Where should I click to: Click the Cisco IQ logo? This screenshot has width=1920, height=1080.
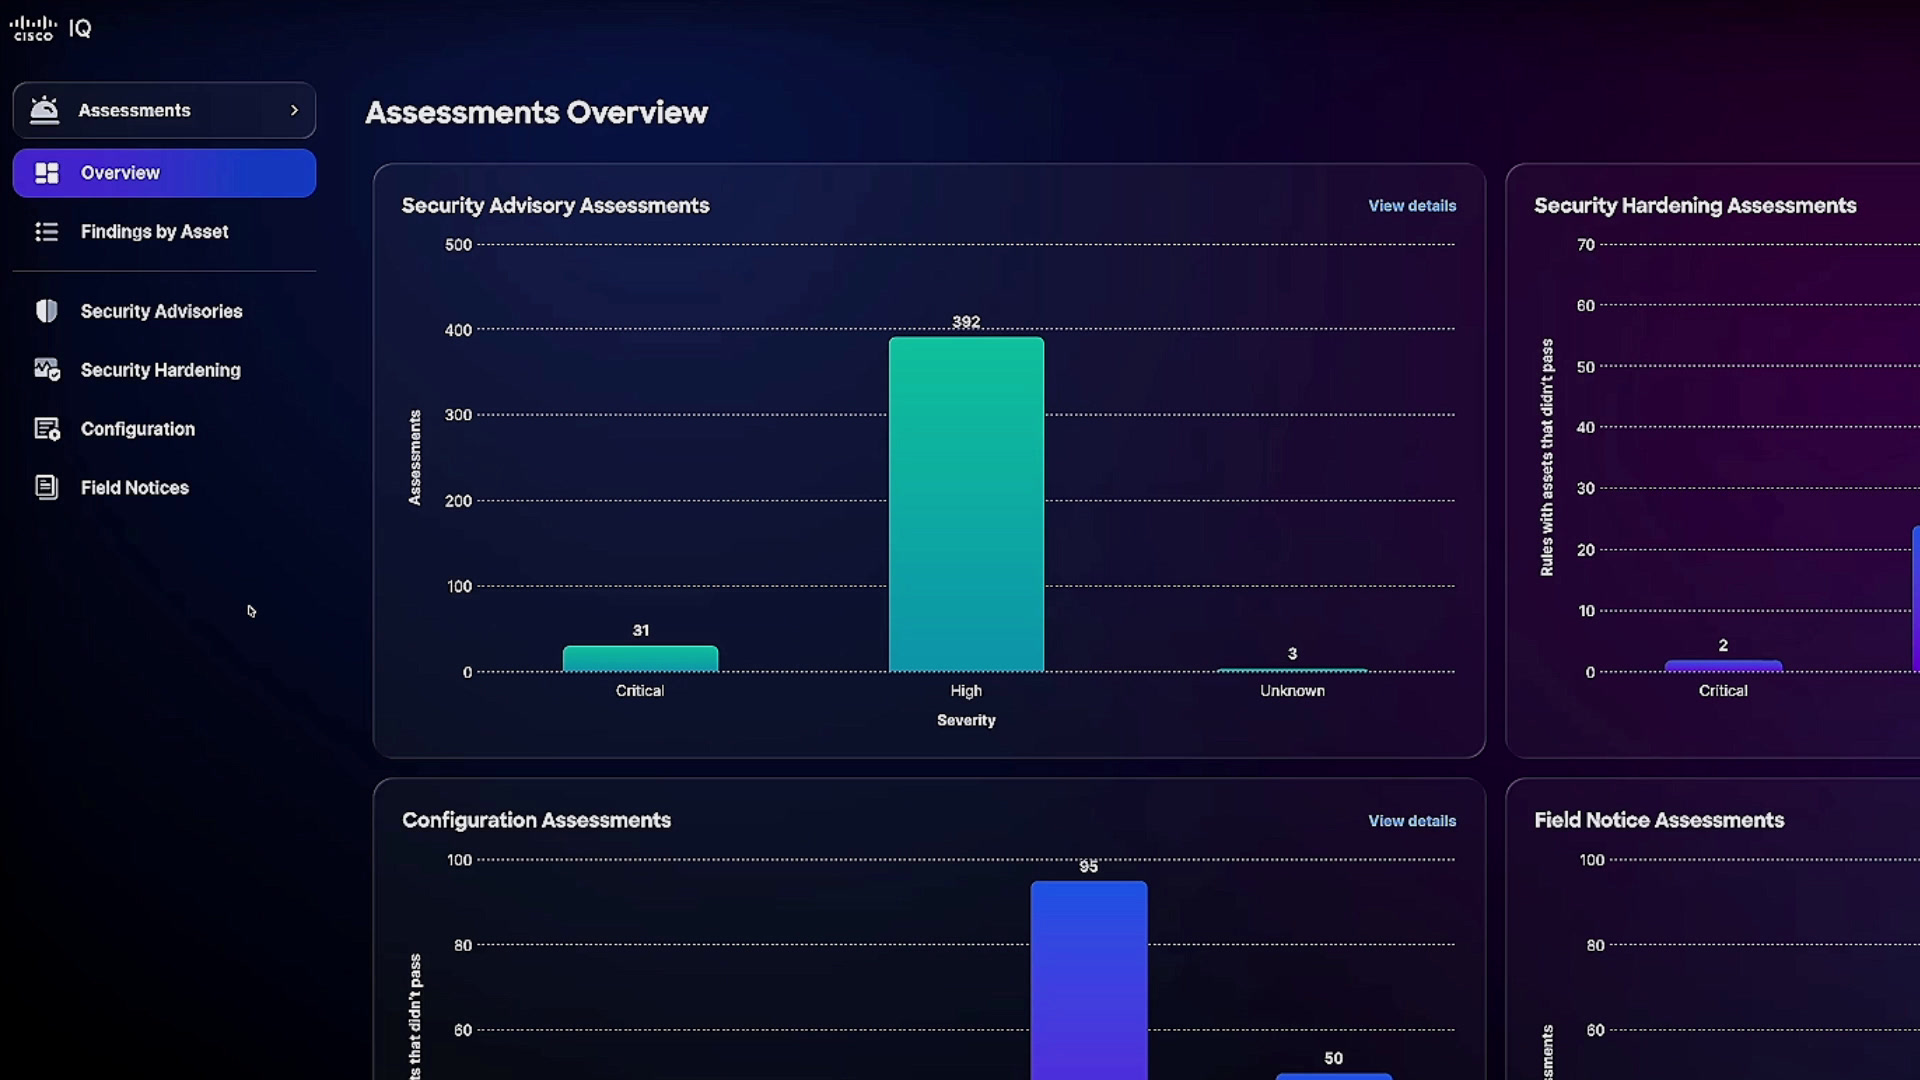click(x=51, y=28)
